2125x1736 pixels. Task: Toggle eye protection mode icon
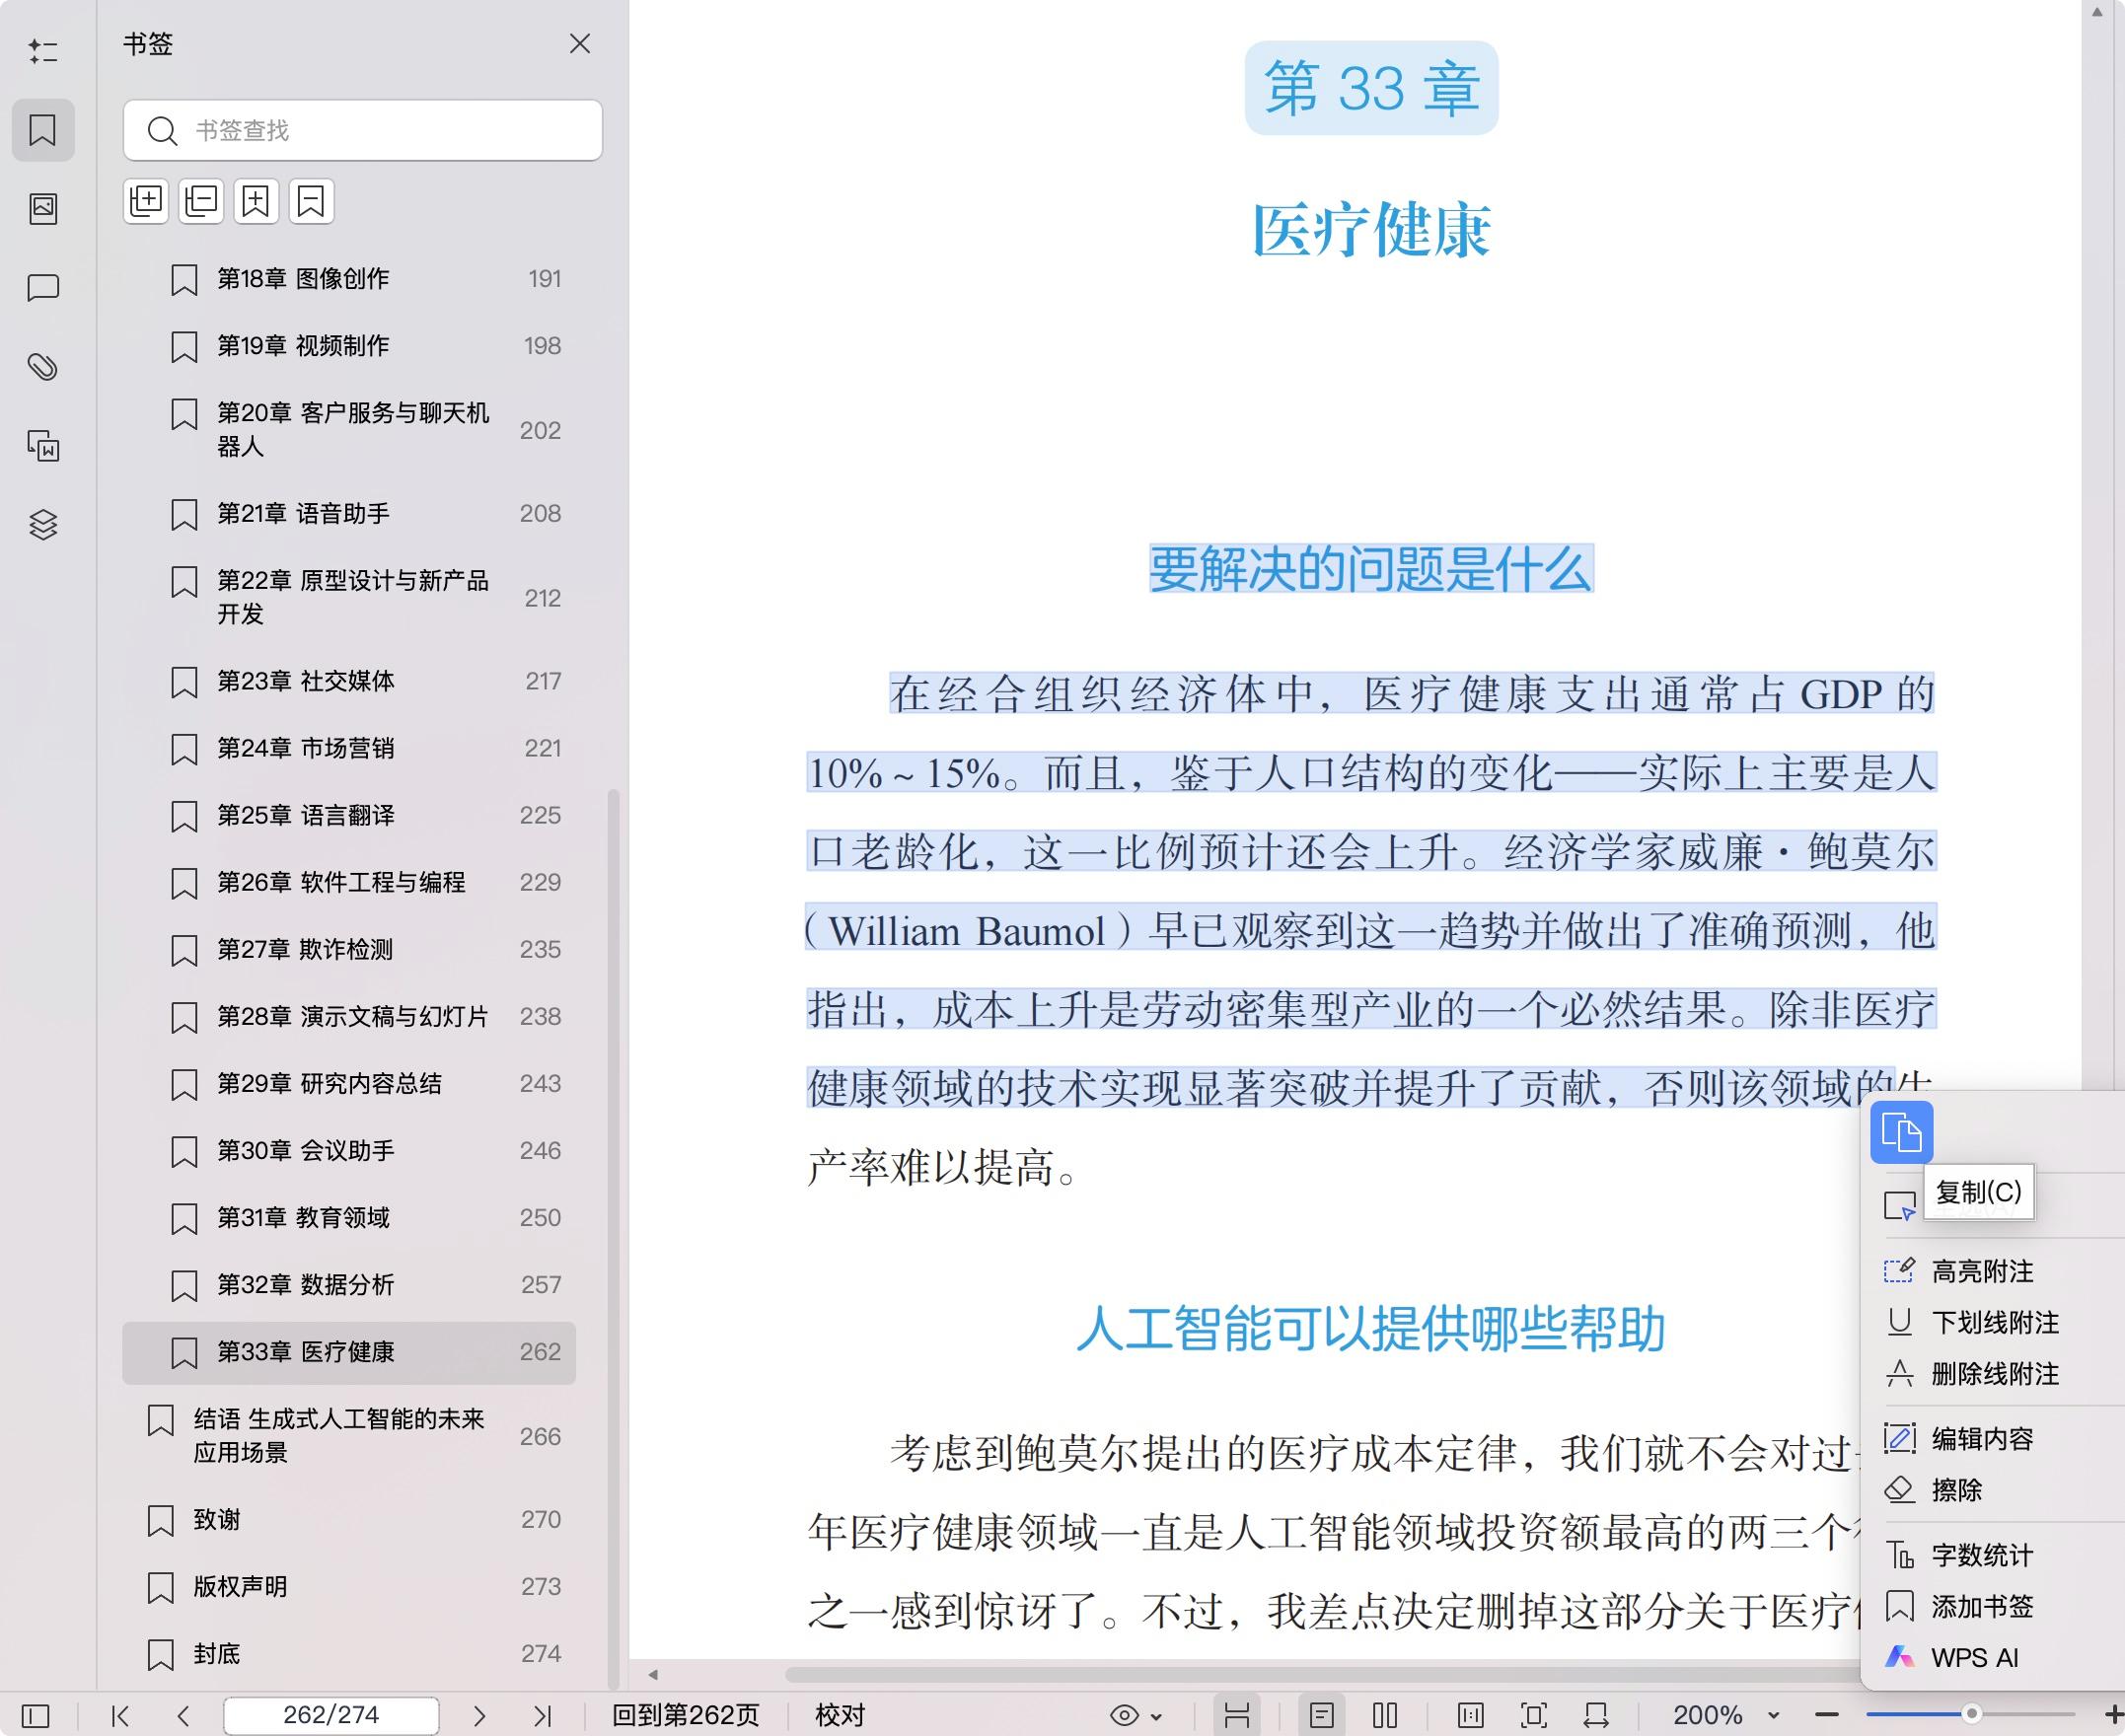click(1124, 1716)
